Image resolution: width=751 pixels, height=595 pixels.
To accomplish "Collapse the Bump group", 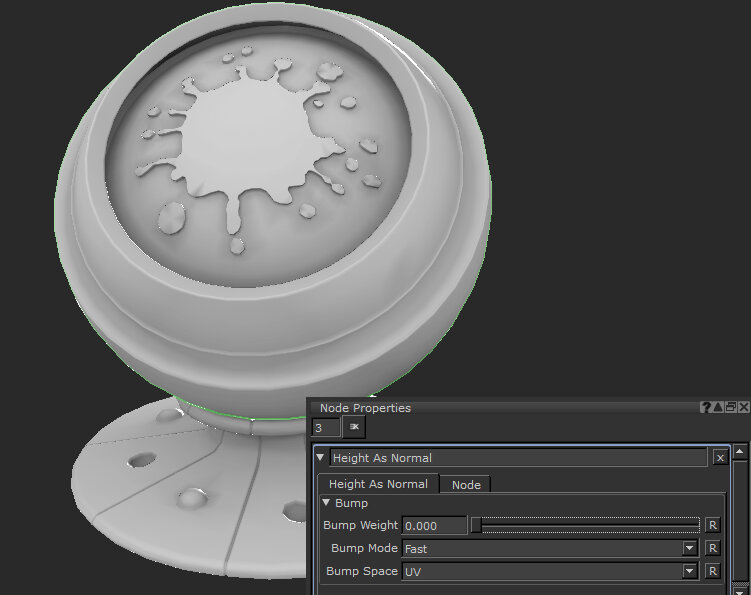I will point(327,503).
